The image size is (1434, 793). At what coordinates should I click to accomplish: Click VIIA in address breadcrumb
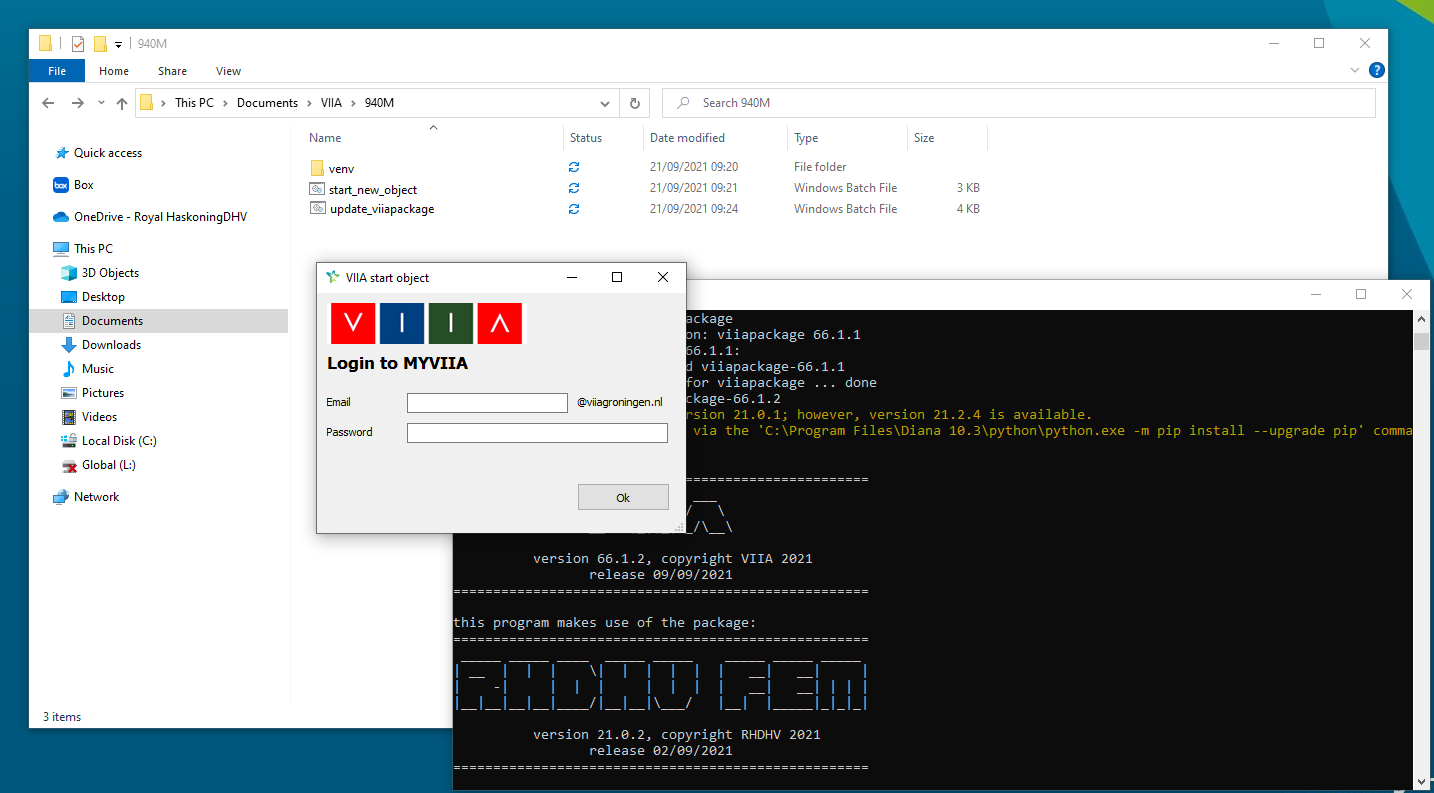(331, 103)
